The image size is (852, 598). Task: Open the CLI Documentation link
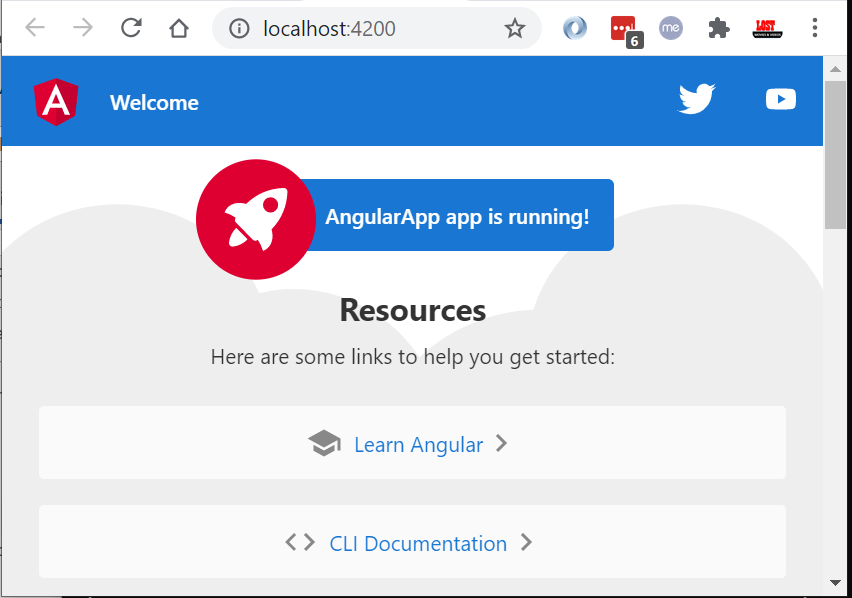coord(418,543)
